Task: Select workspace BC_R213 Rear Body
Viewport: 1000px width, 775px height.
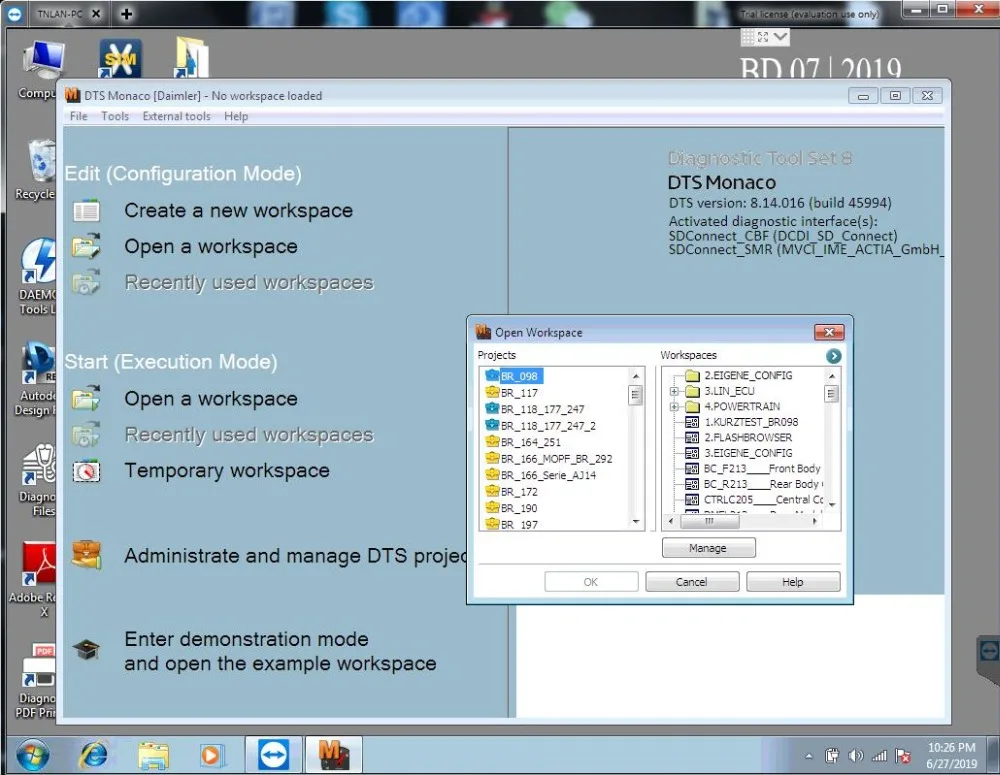Action: pos(763,484)
